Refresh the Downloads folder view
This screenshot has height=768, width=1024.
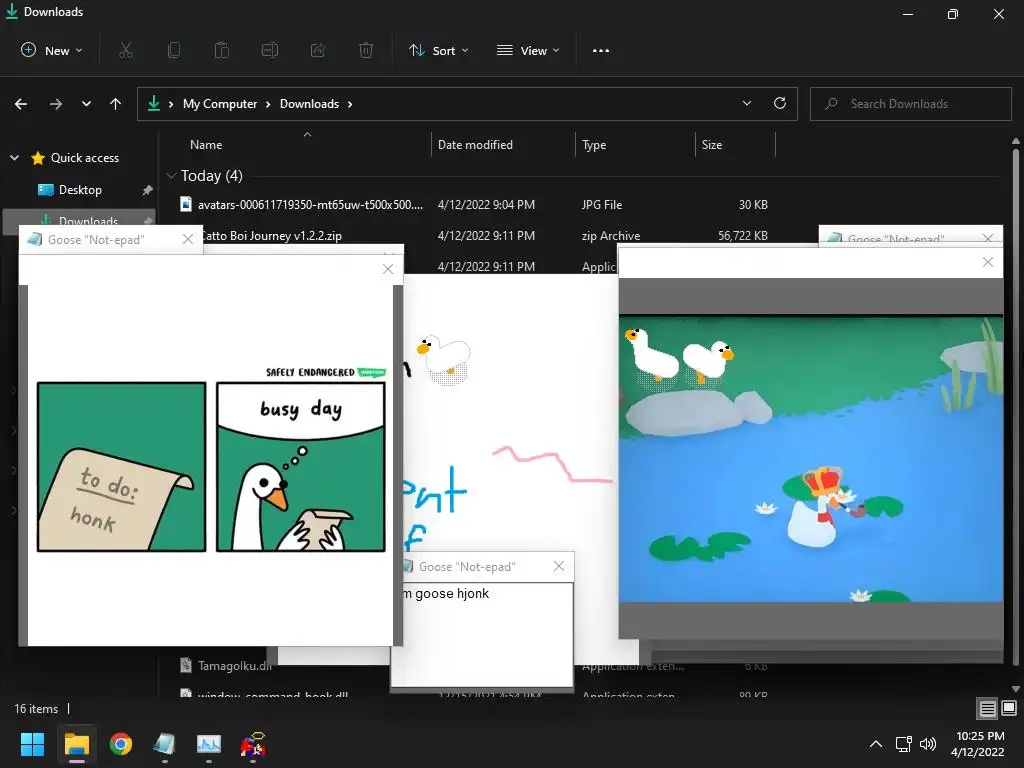(x=780, y=103)
